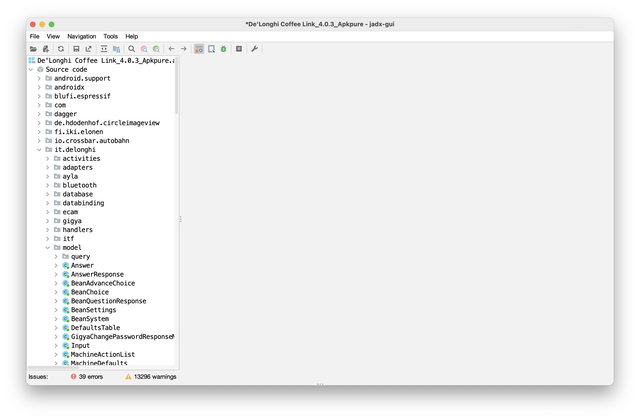The height and width of the screenshot is (420, 640).
Task: Expand the query folder chevron
Action: coord(56,257)
